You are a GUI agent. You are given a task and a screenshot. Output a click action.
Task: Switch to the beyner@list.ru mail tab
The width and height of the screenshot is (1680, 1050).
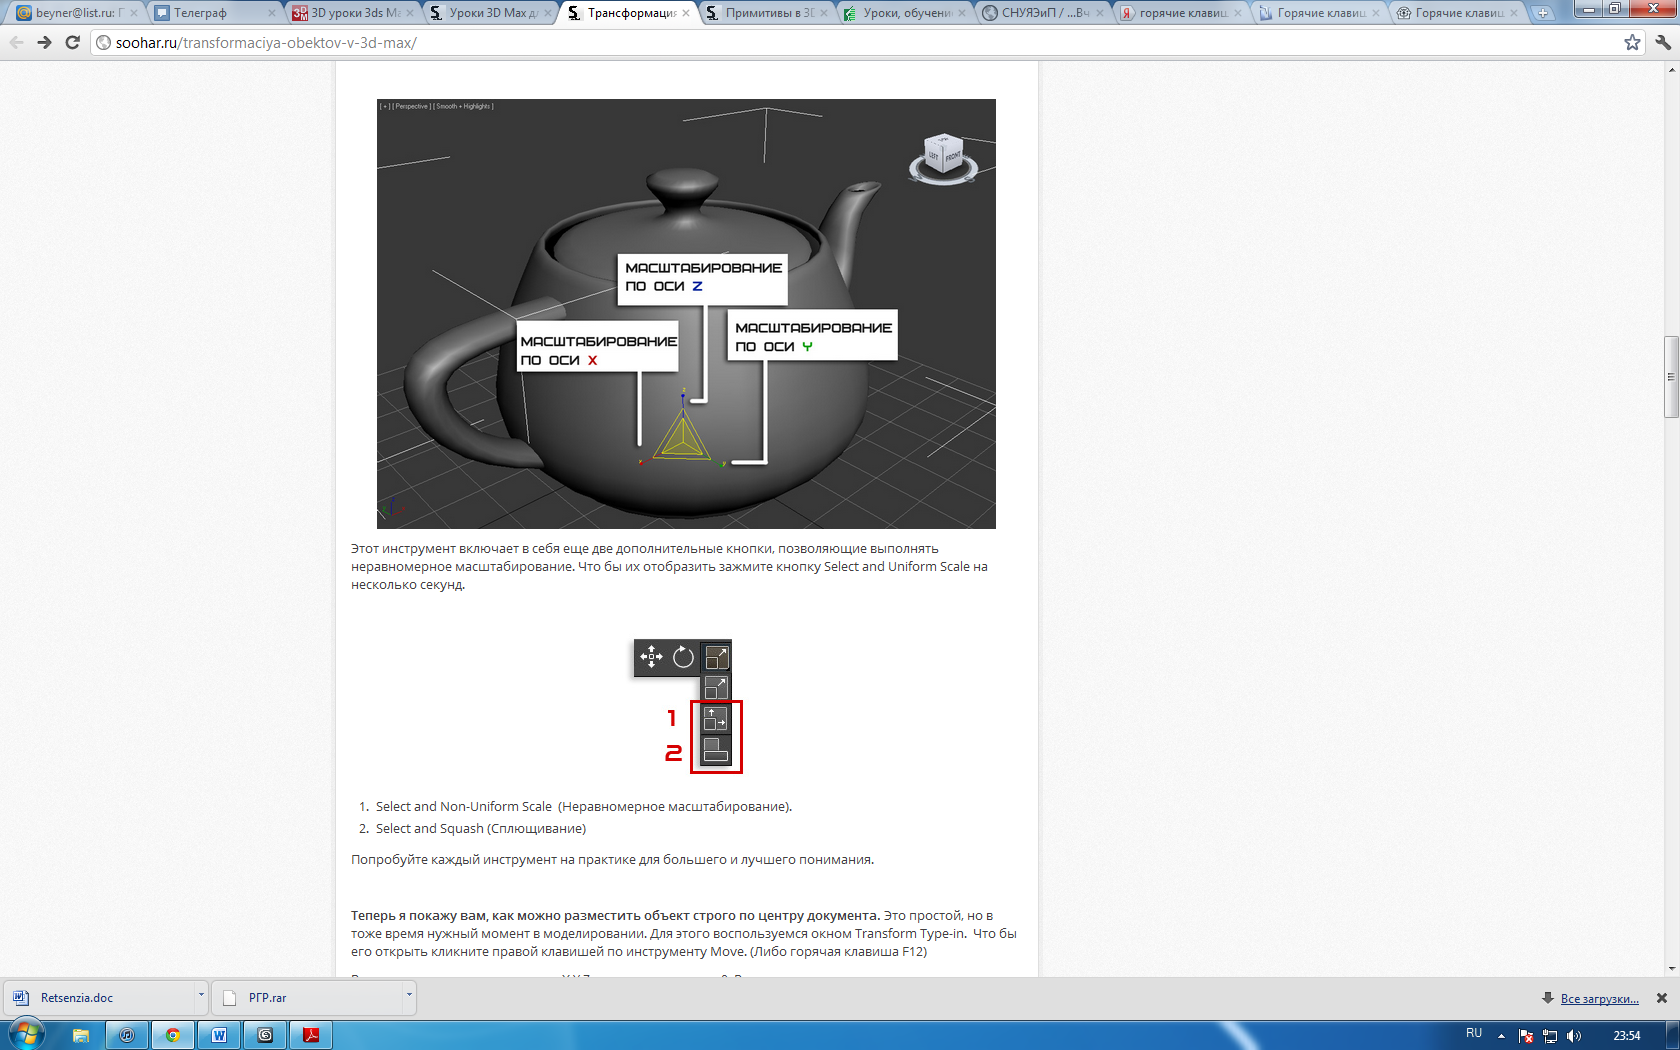pos(76,13)
